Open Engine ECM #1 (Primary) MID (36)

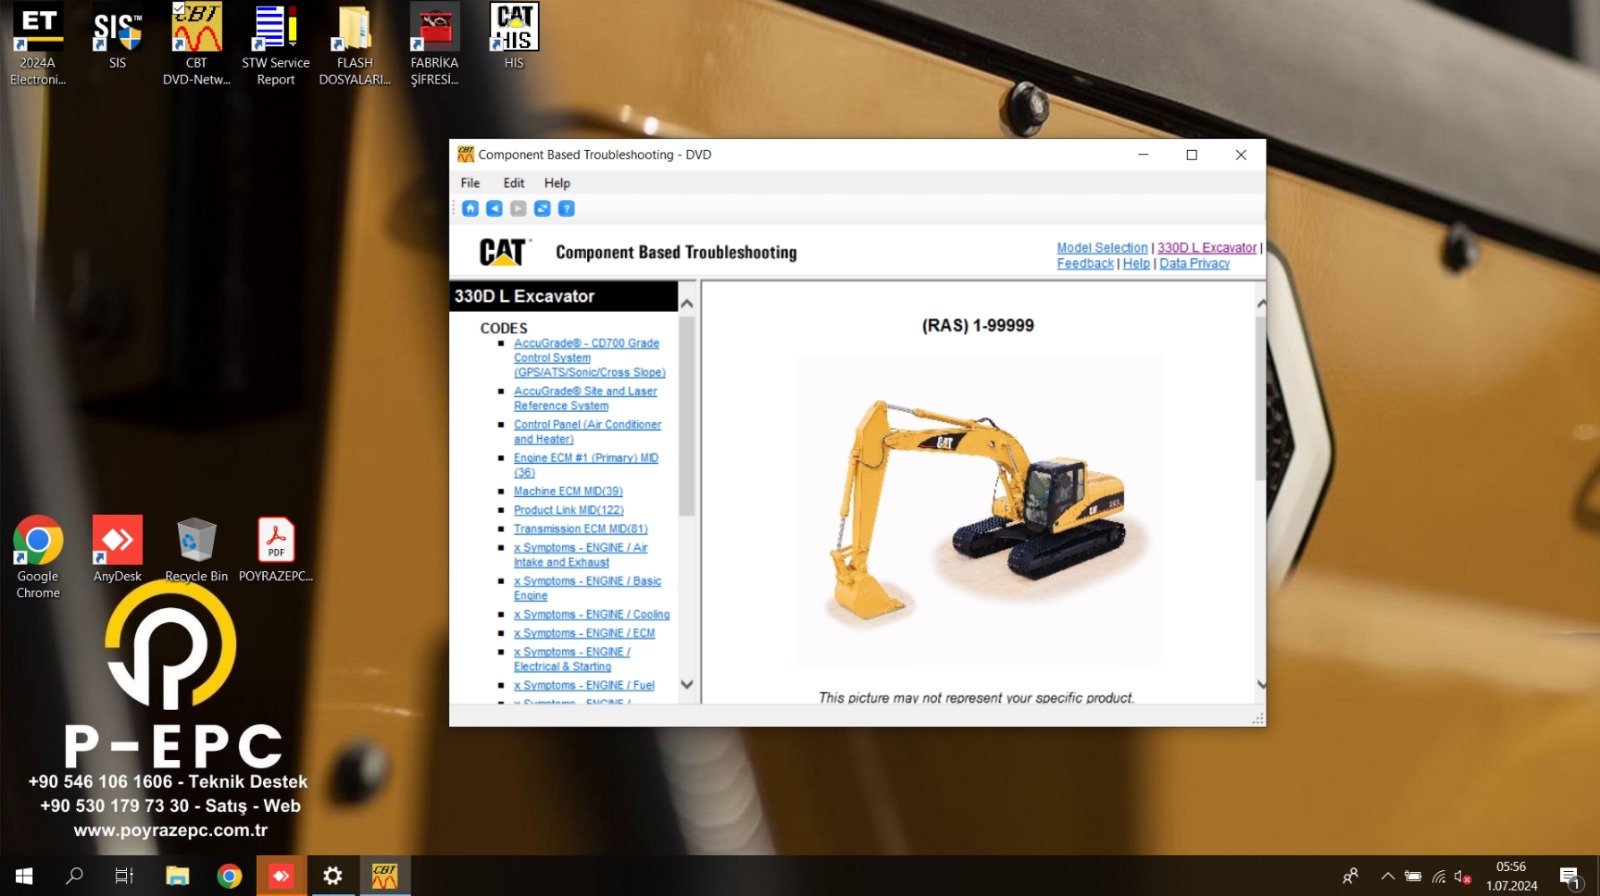click(x=586, y=465)
